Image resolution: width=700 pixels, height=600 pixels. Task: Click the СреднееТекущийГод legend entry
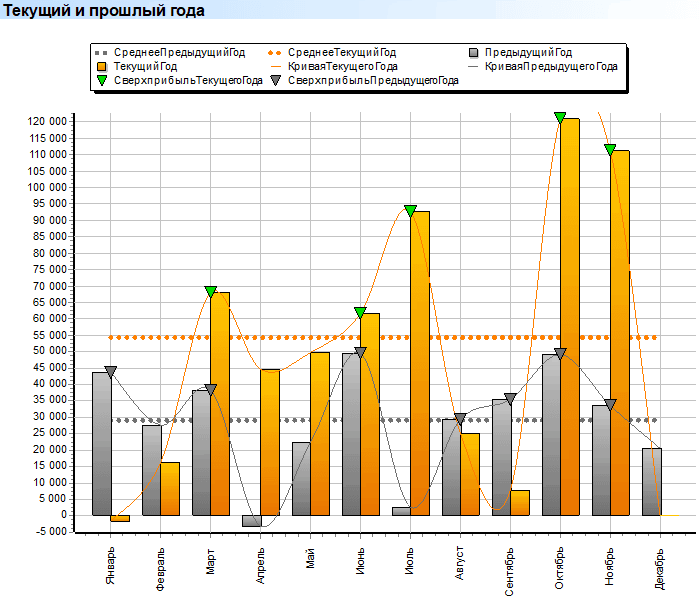(332, 53)
